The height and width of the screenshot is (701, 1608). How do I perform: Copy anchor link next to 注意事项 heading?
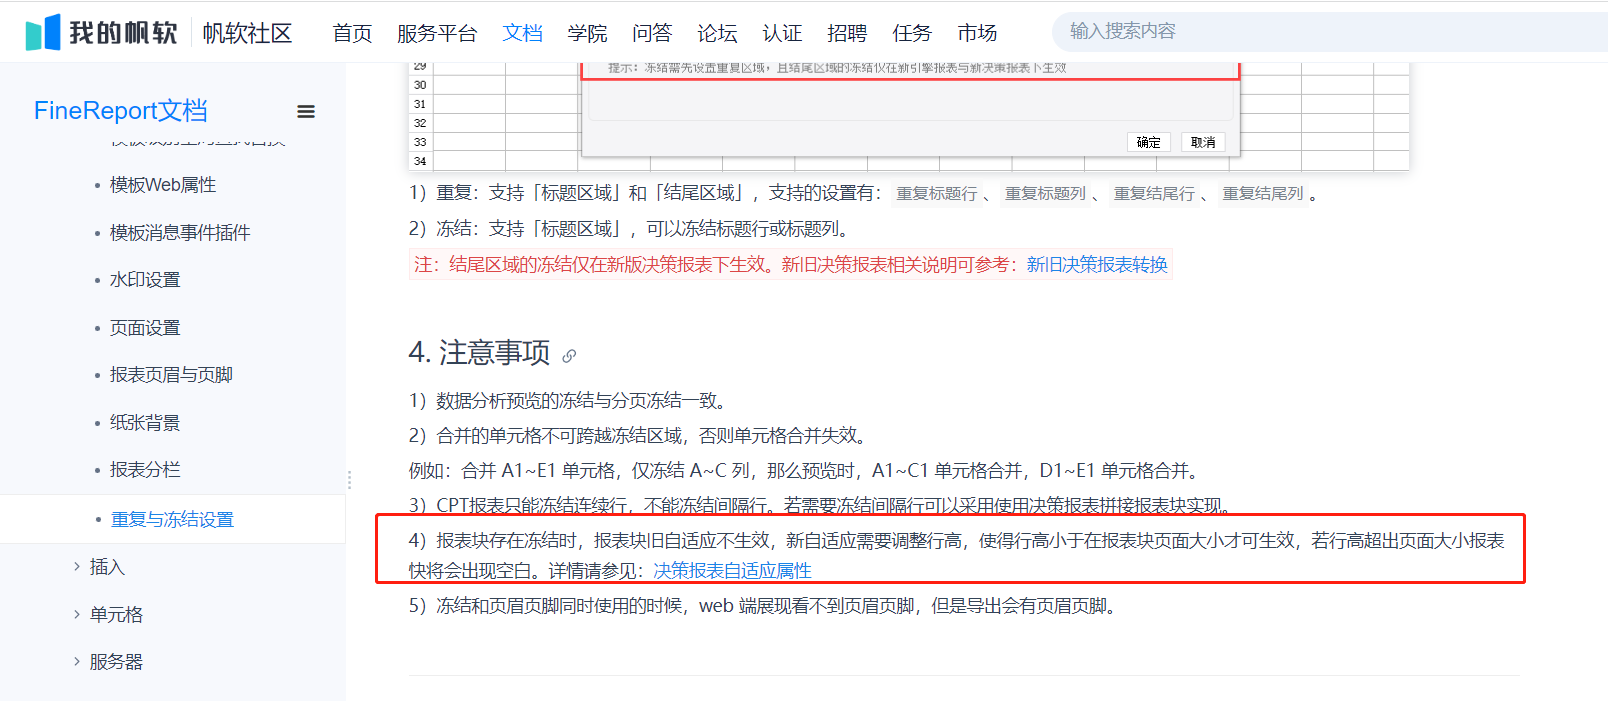pos(569,355)
